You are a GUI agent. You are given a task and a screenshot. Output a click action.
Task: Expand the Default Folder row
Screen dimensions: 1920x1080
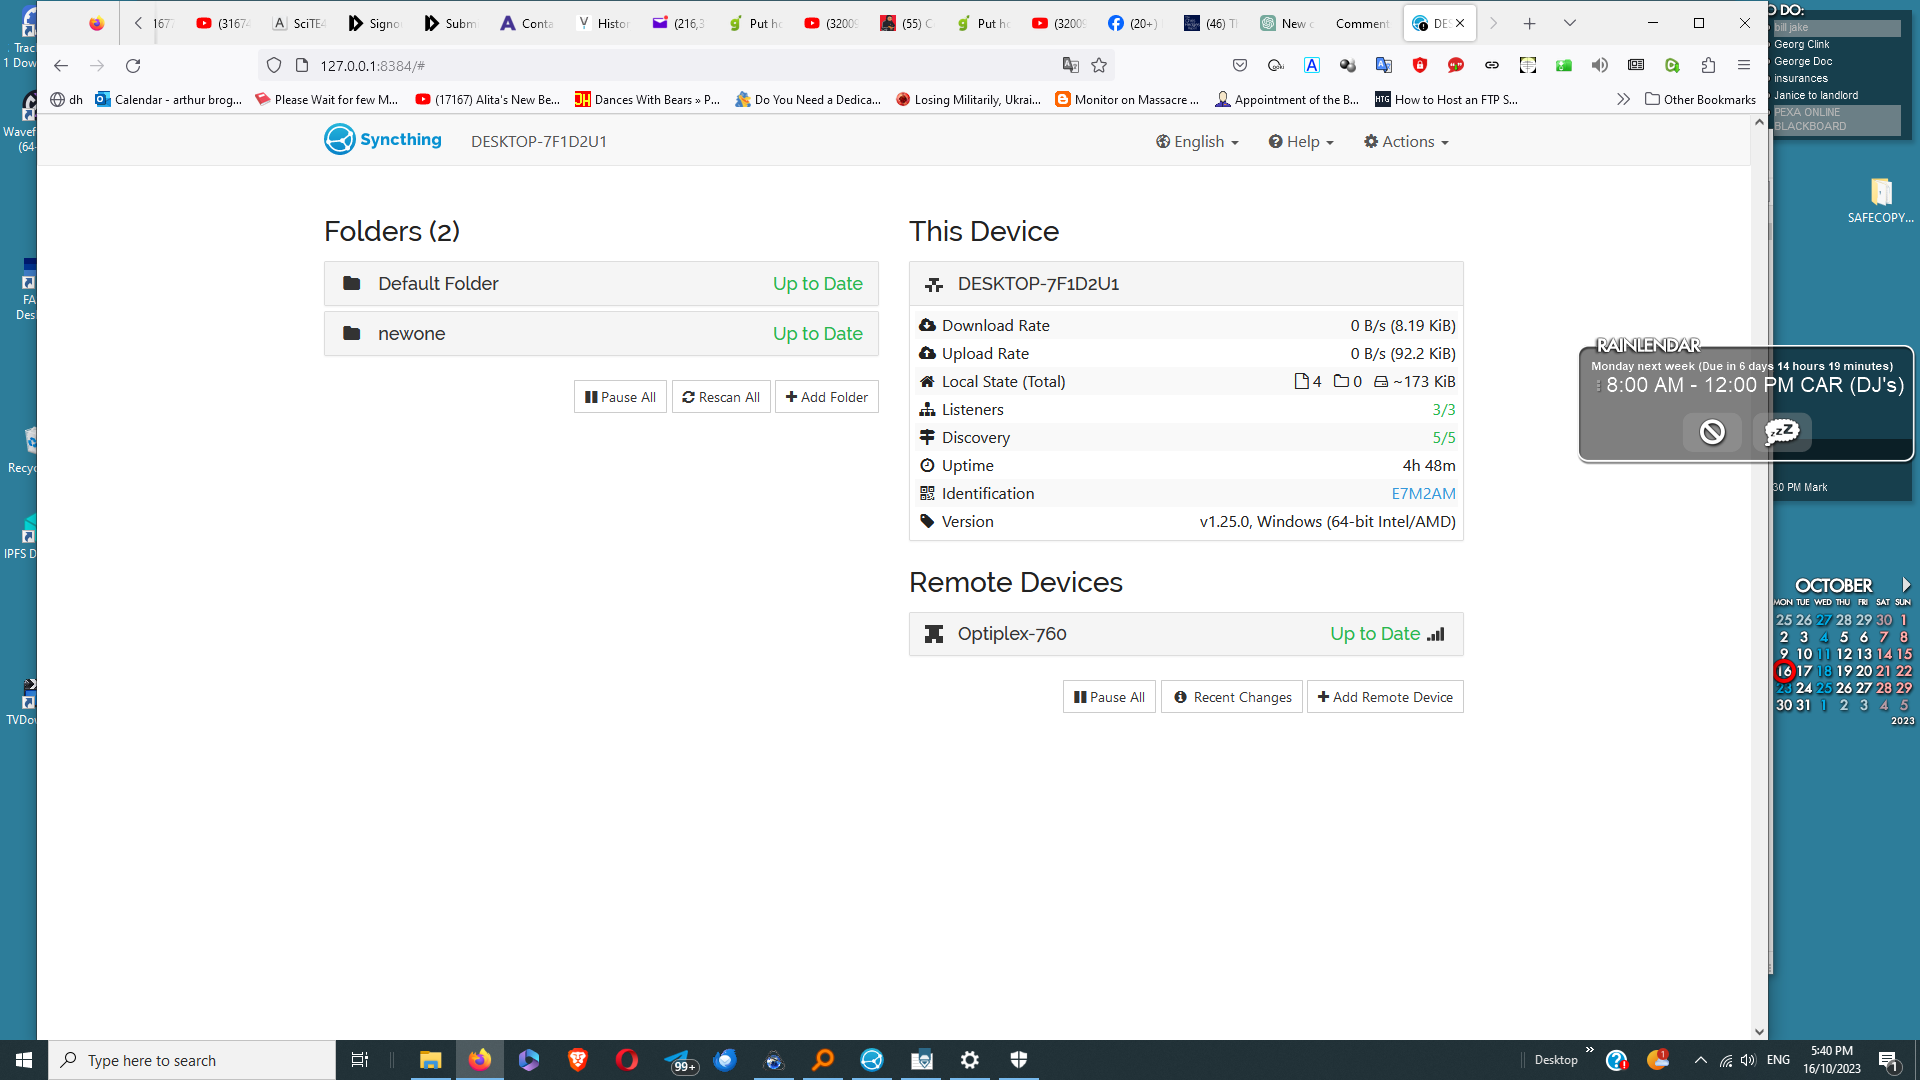[601, 284]
